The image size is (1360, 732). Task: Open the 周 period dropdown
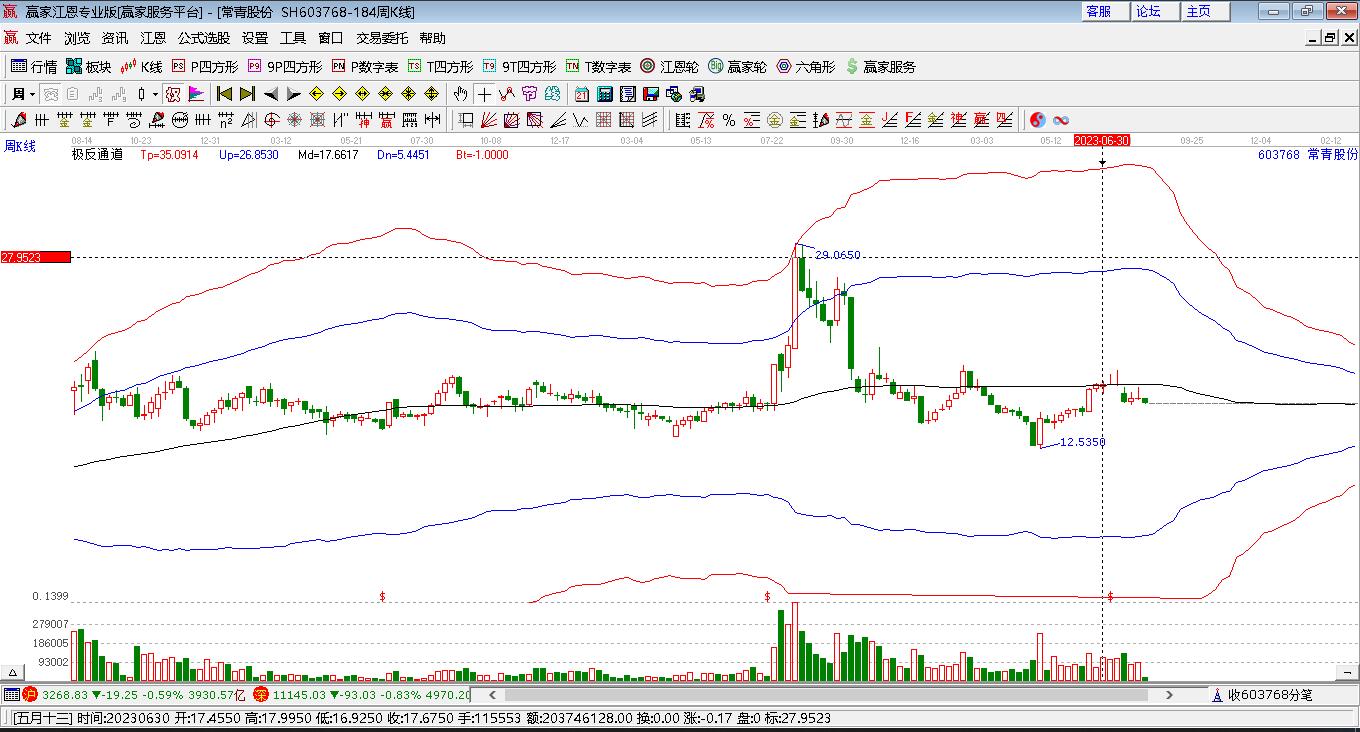click(x=23, y=94)
